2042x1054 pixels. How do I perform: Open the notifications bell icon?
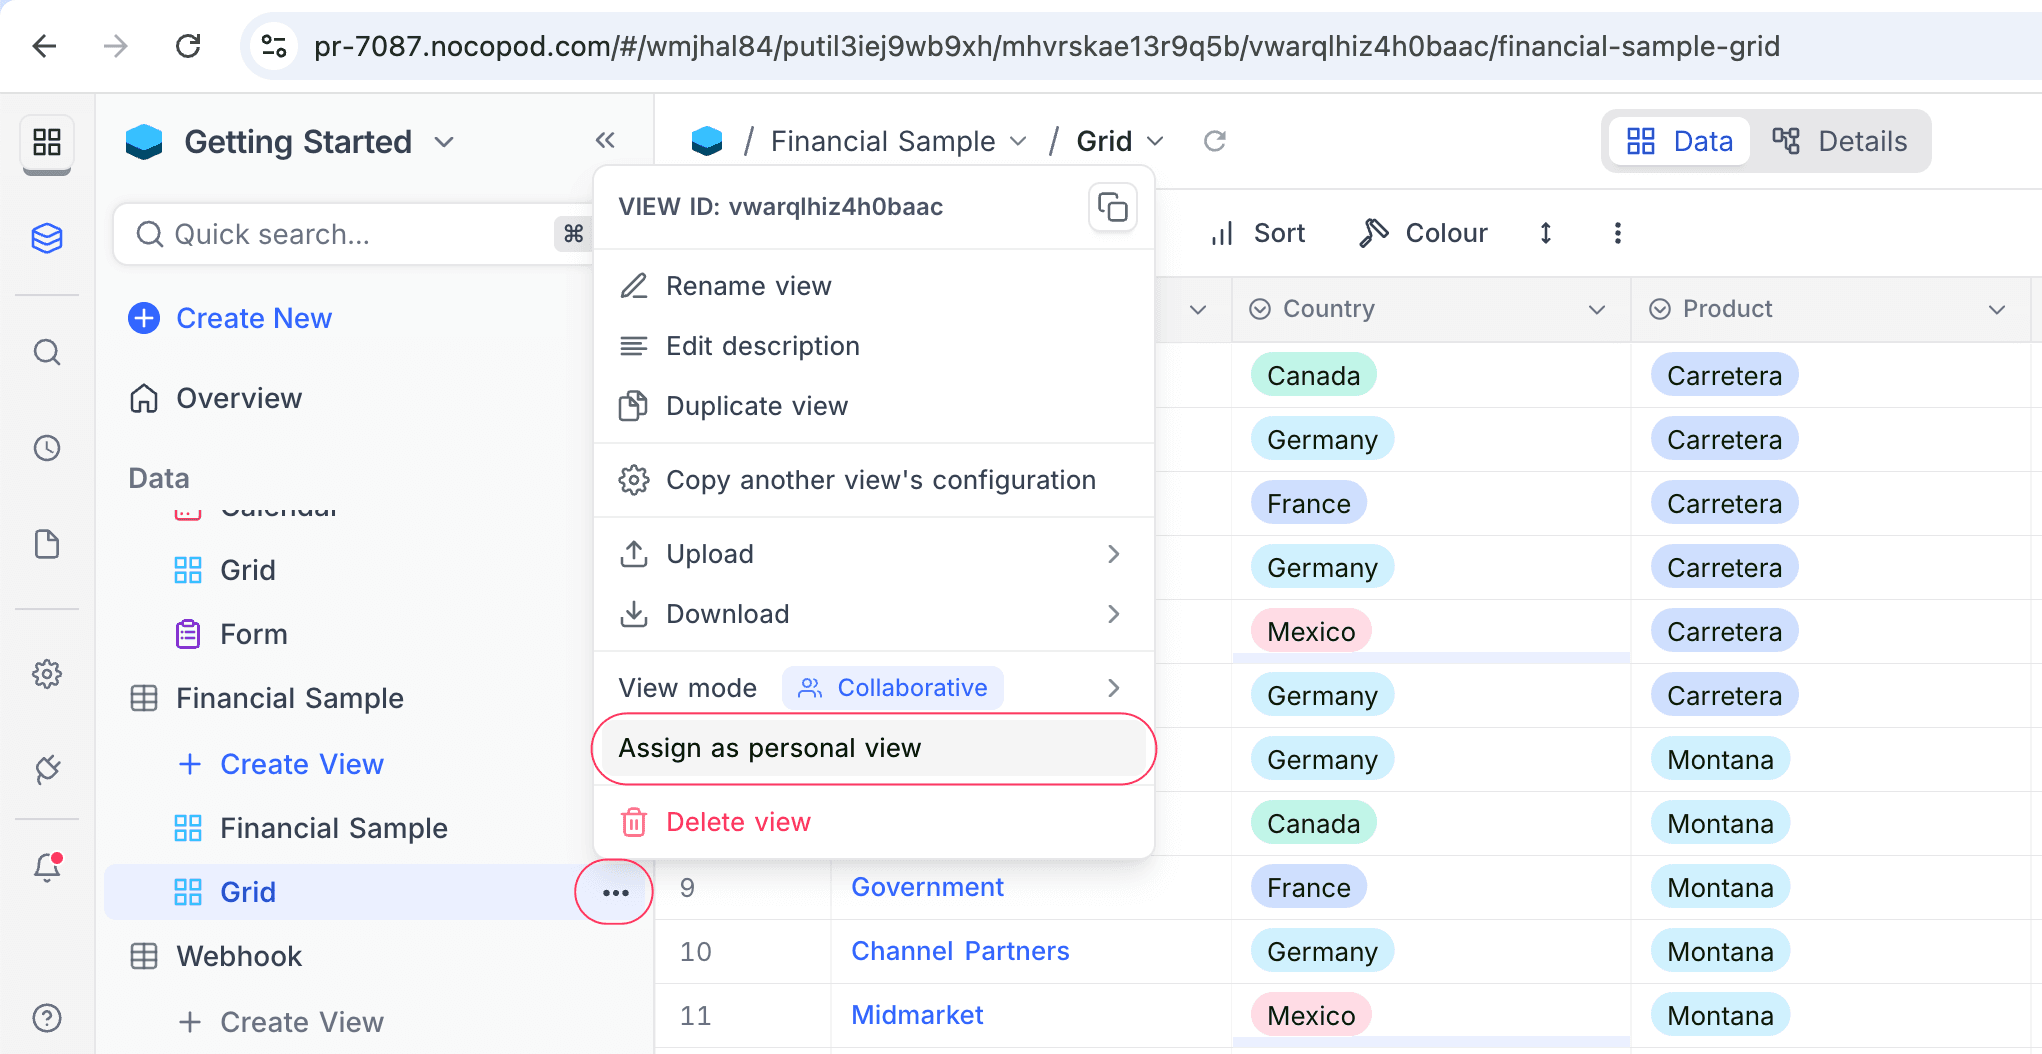[47, 866]
